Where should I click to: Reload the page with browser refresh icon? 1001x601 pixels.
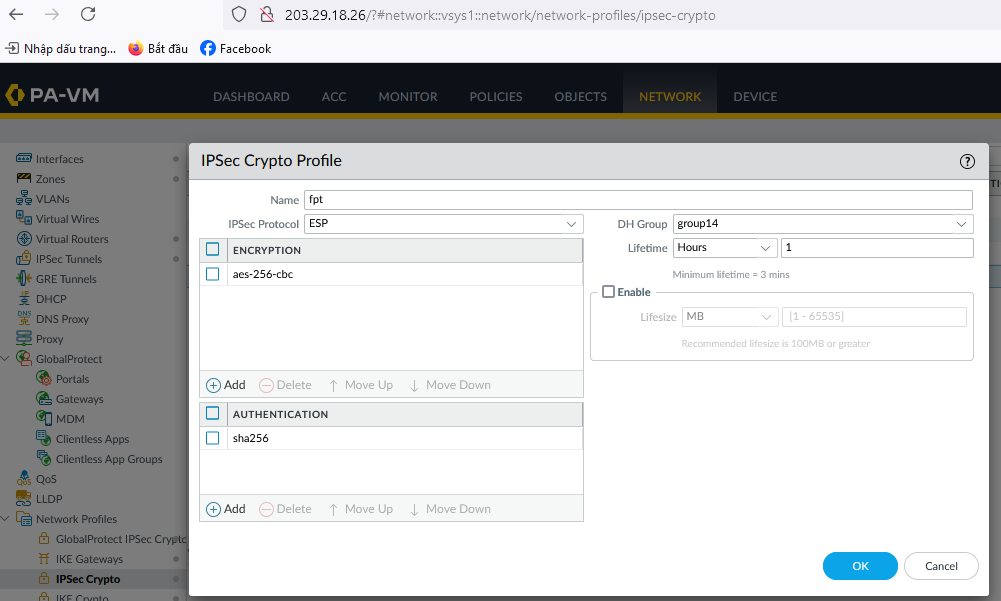(88, 14)
